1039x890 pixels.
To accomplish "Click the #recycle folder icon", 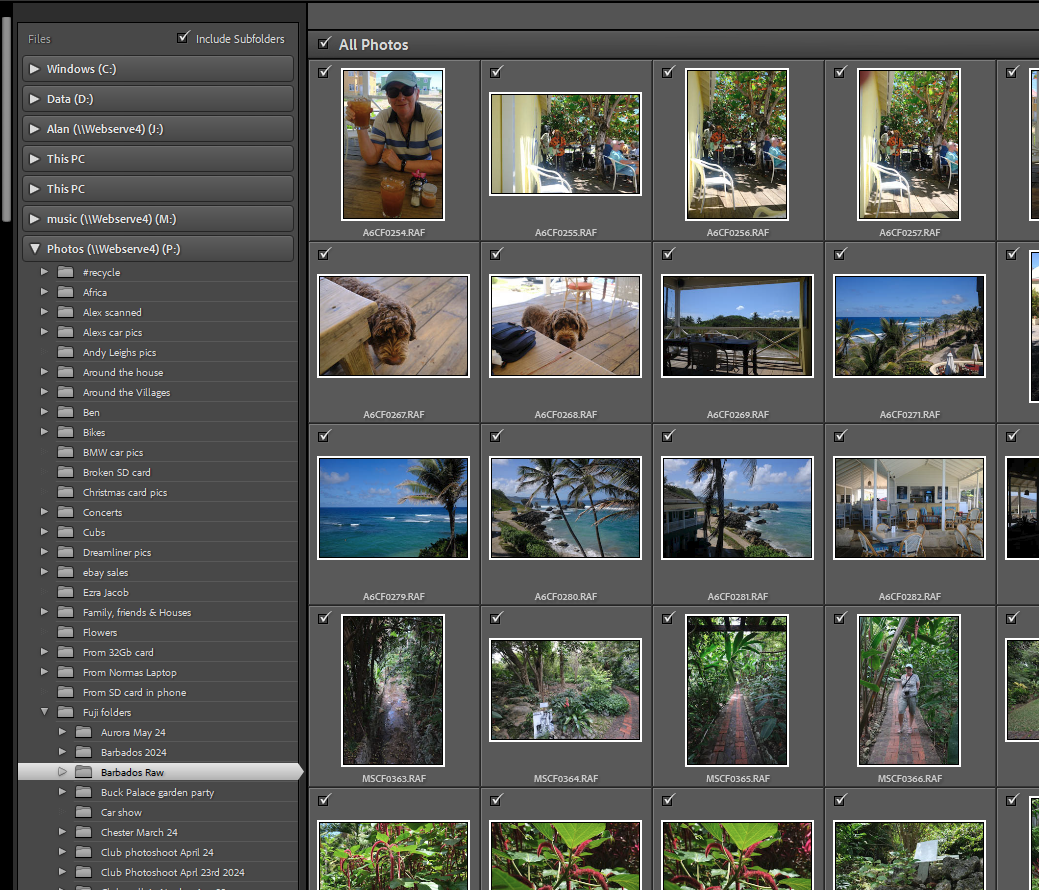I will click(66, 272).
